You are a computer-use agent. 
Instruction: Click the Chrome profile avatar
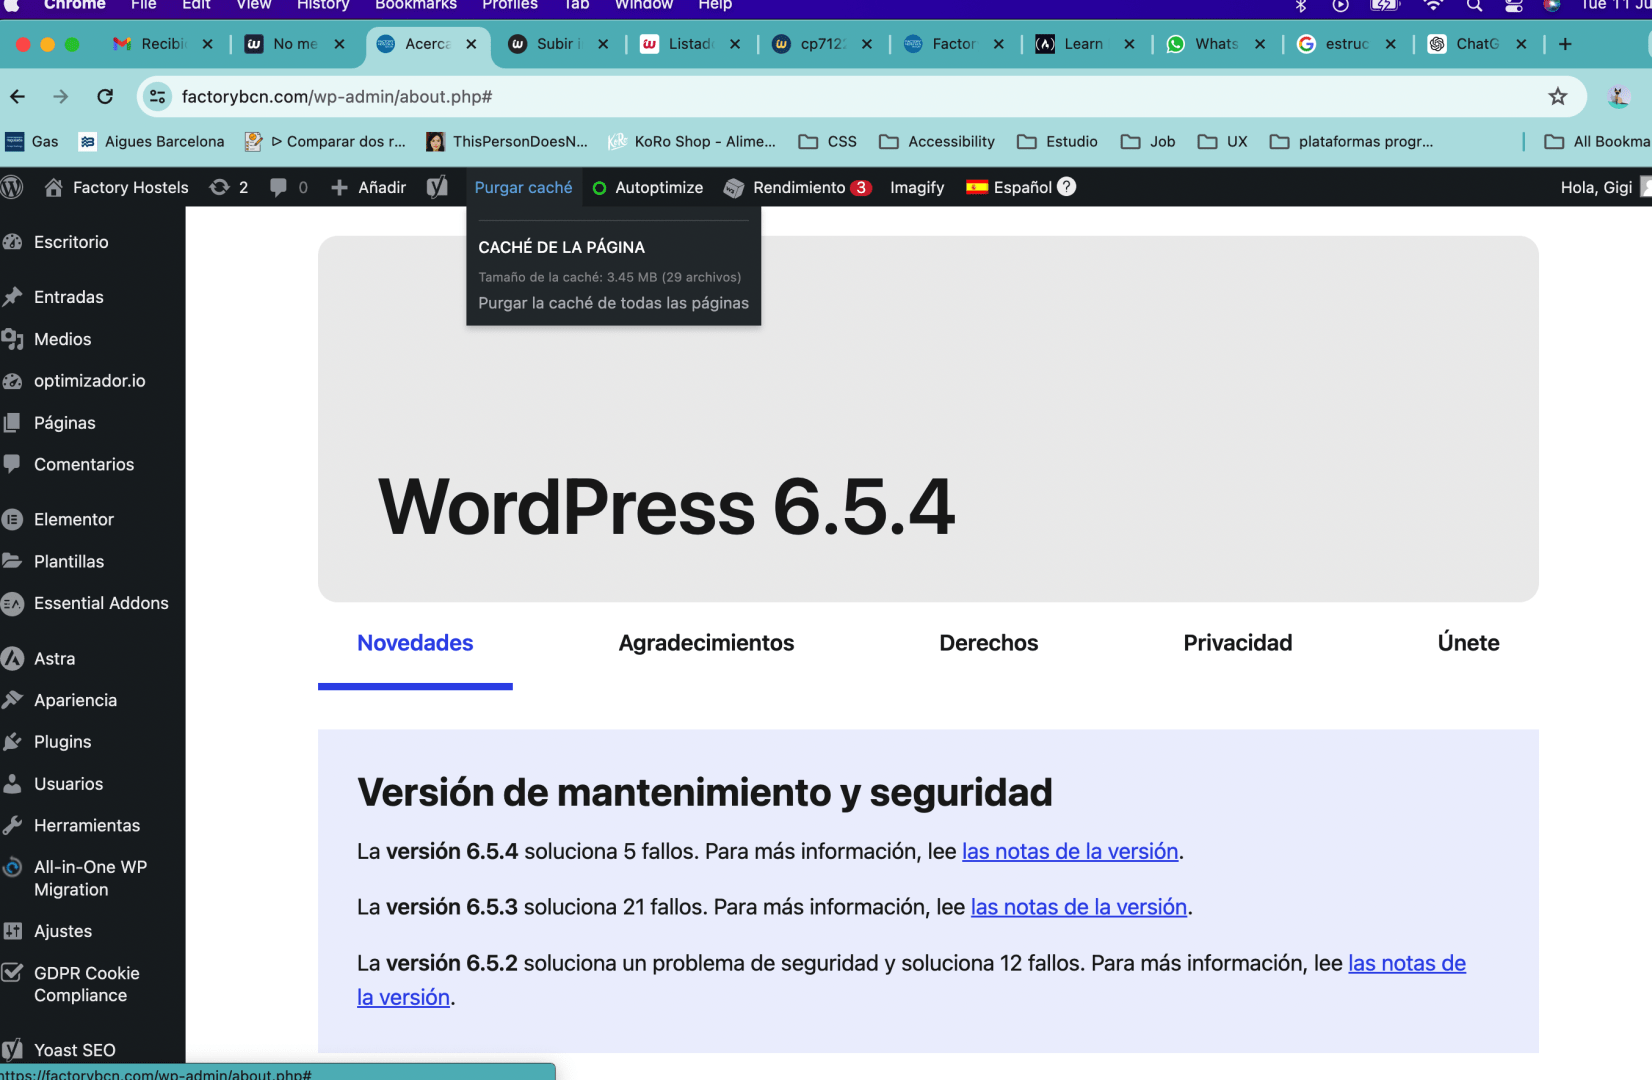1618,96
